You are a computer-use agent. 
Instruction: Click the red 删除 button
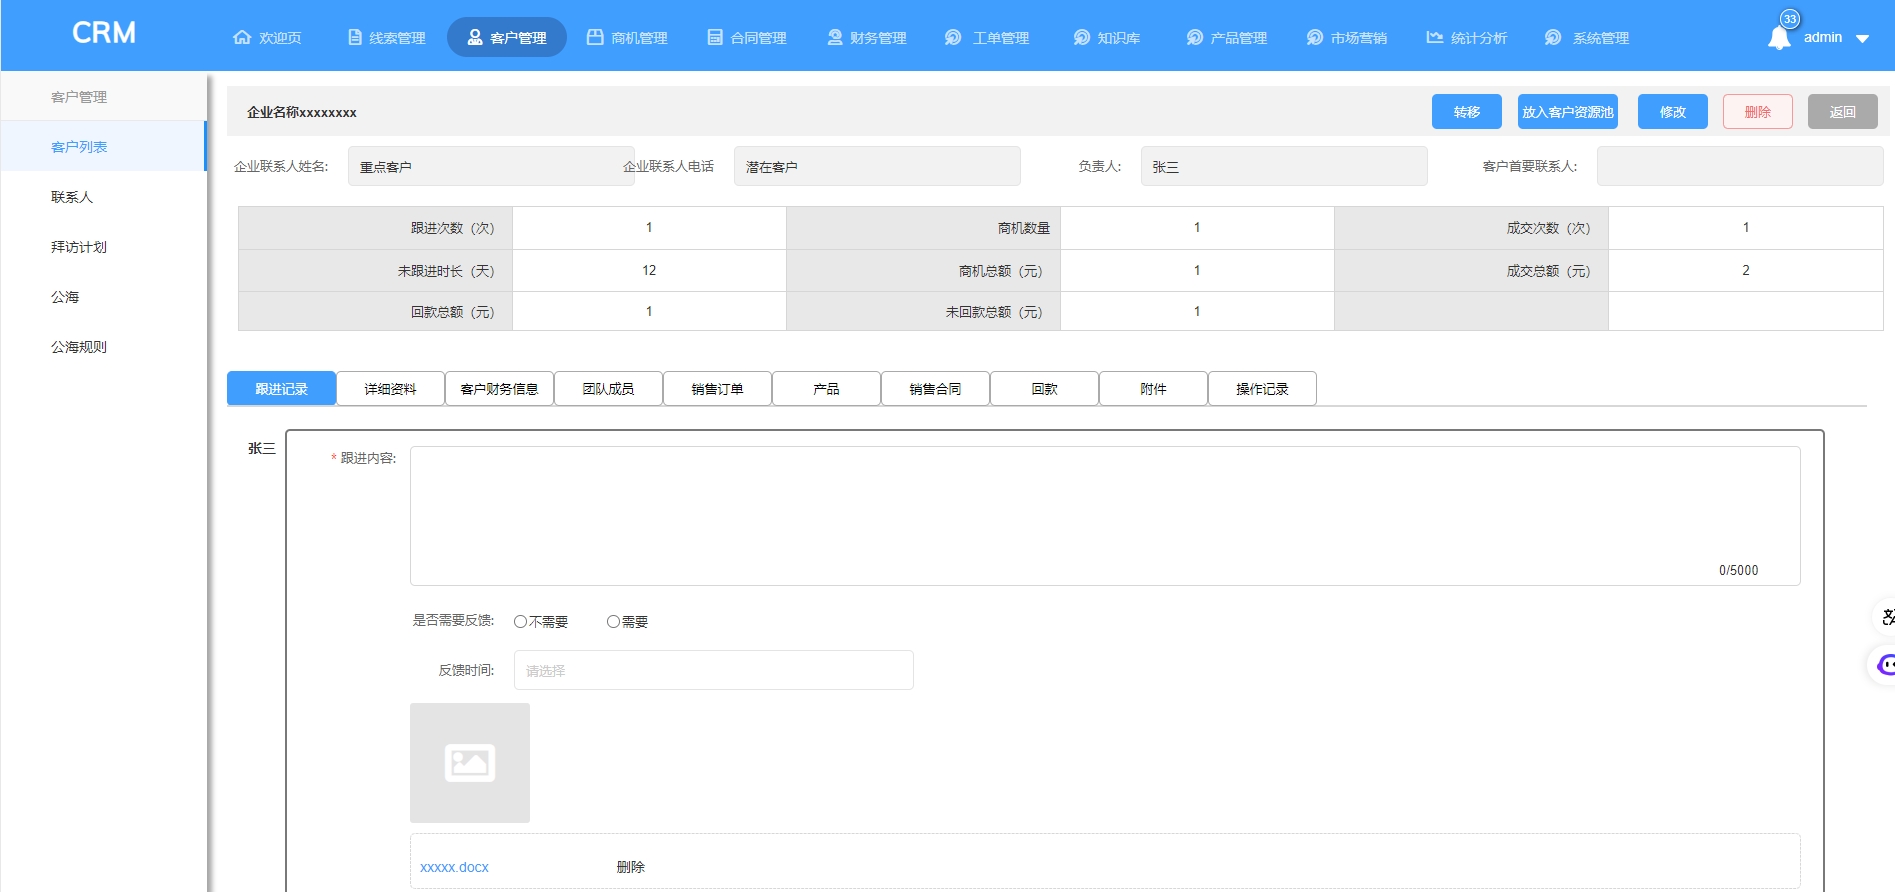[x=1758, y=111]
